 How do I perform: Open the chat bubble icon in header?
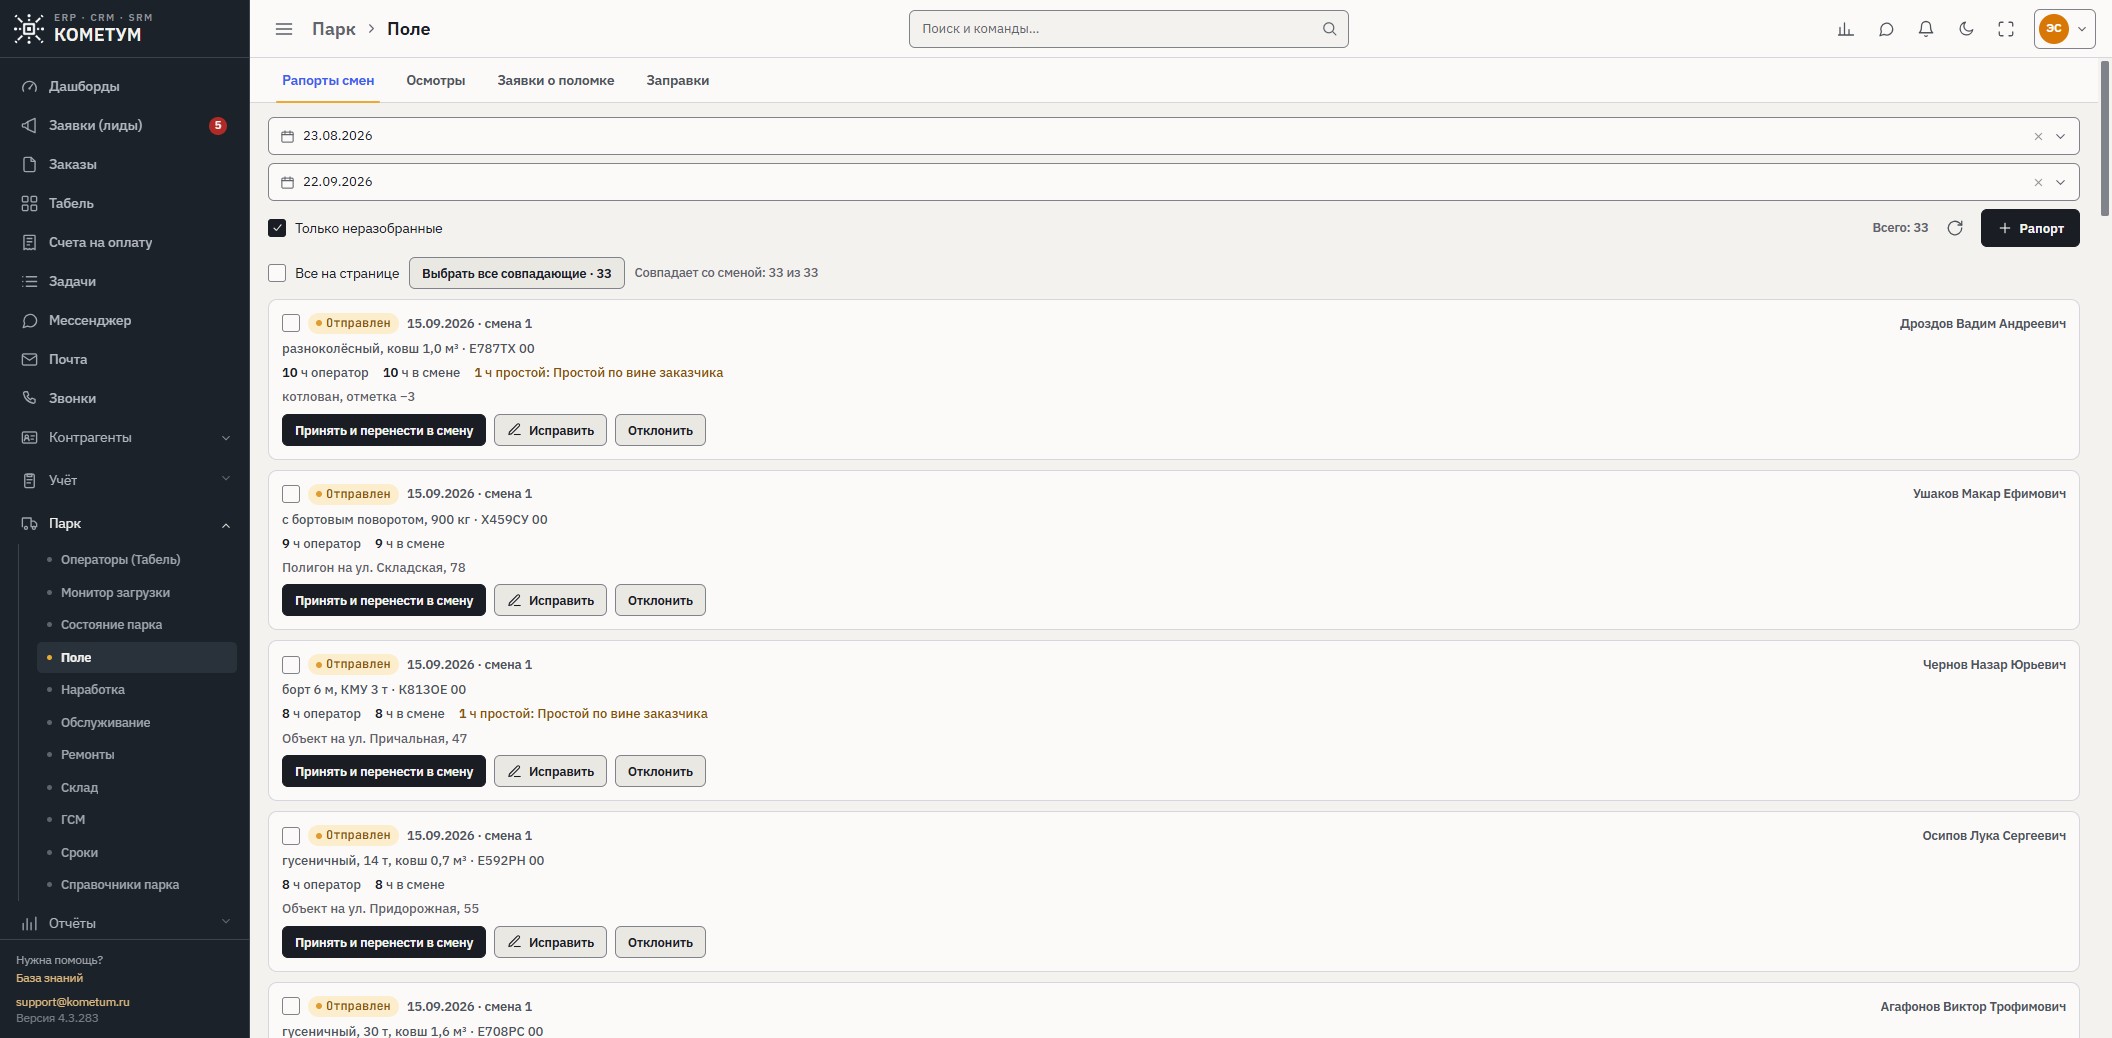[x=1886, y=29]
